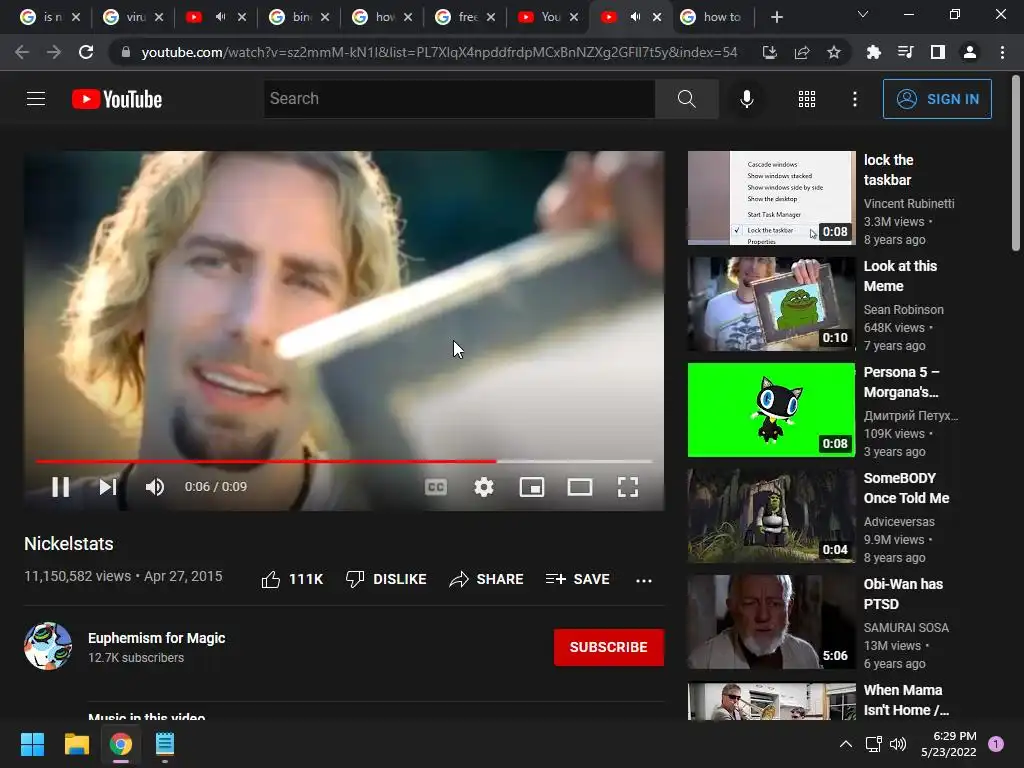The image size is (1024, 768).
Task: Toggle theater mode
Action: click(579, 487)
